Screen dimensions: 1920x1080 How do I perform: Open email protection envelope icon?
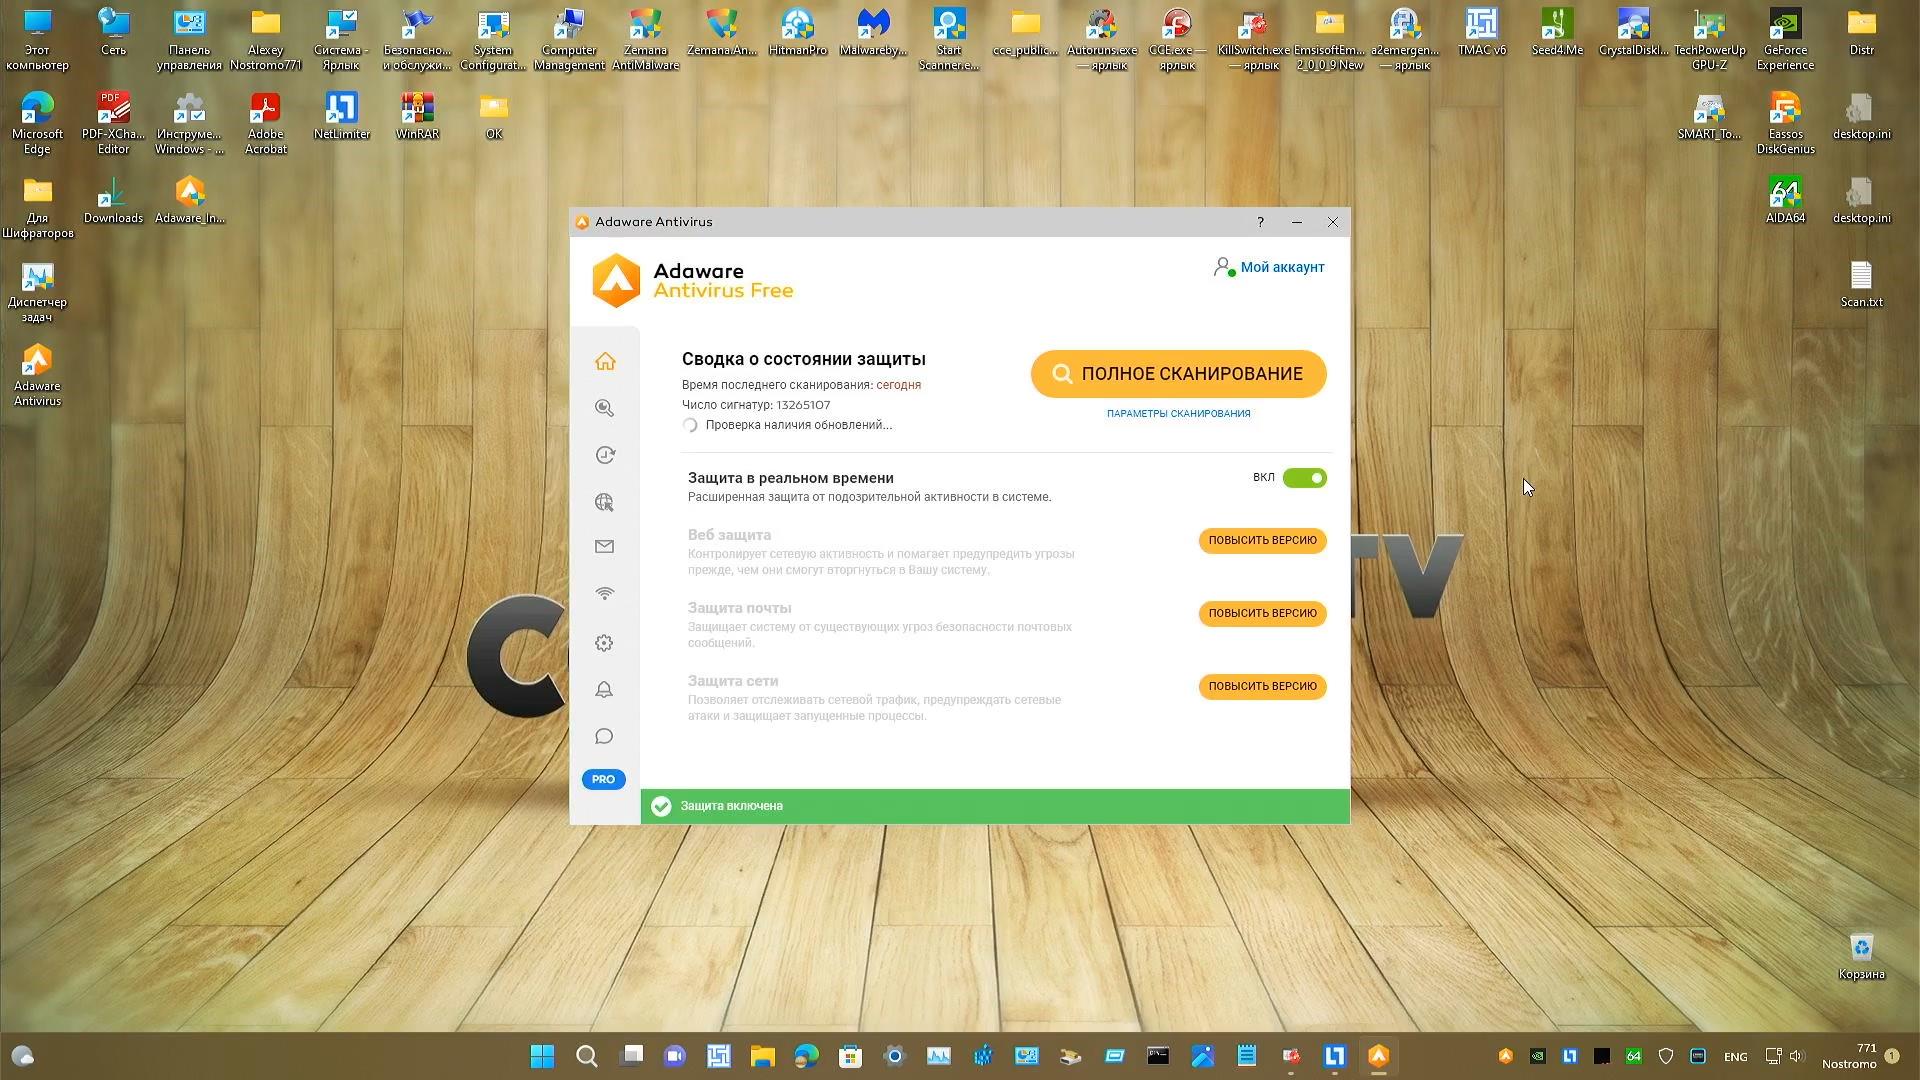point(604,547)
